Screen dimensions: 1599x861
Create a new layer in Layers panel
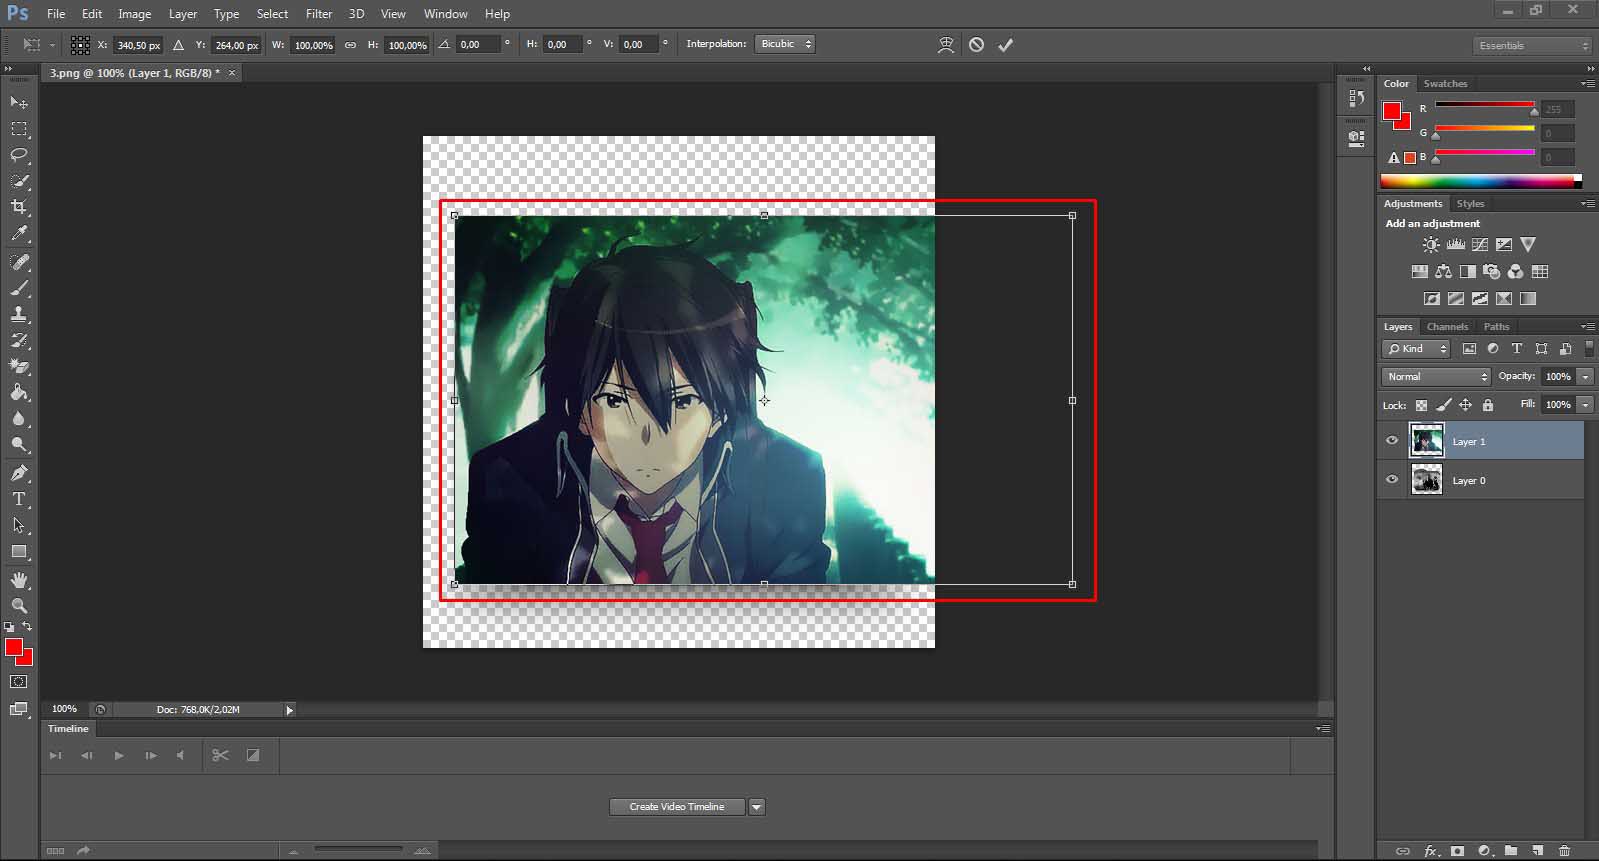[x=1538, y=851]
